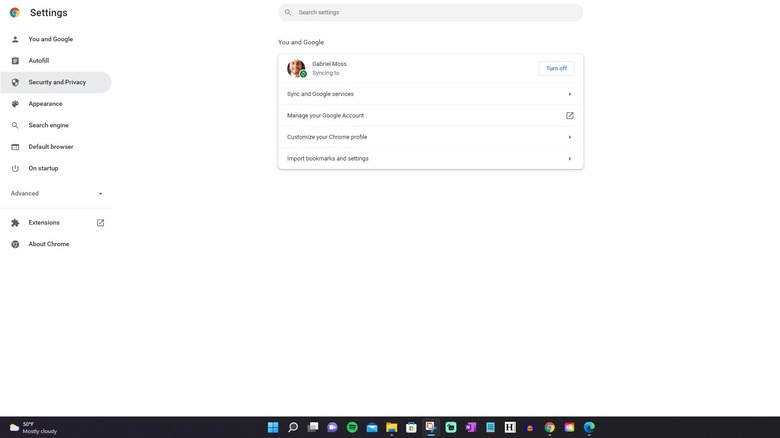Expand the Advanced section arrow
This screenshot has width=780, height=438.
tap(100, 194)
